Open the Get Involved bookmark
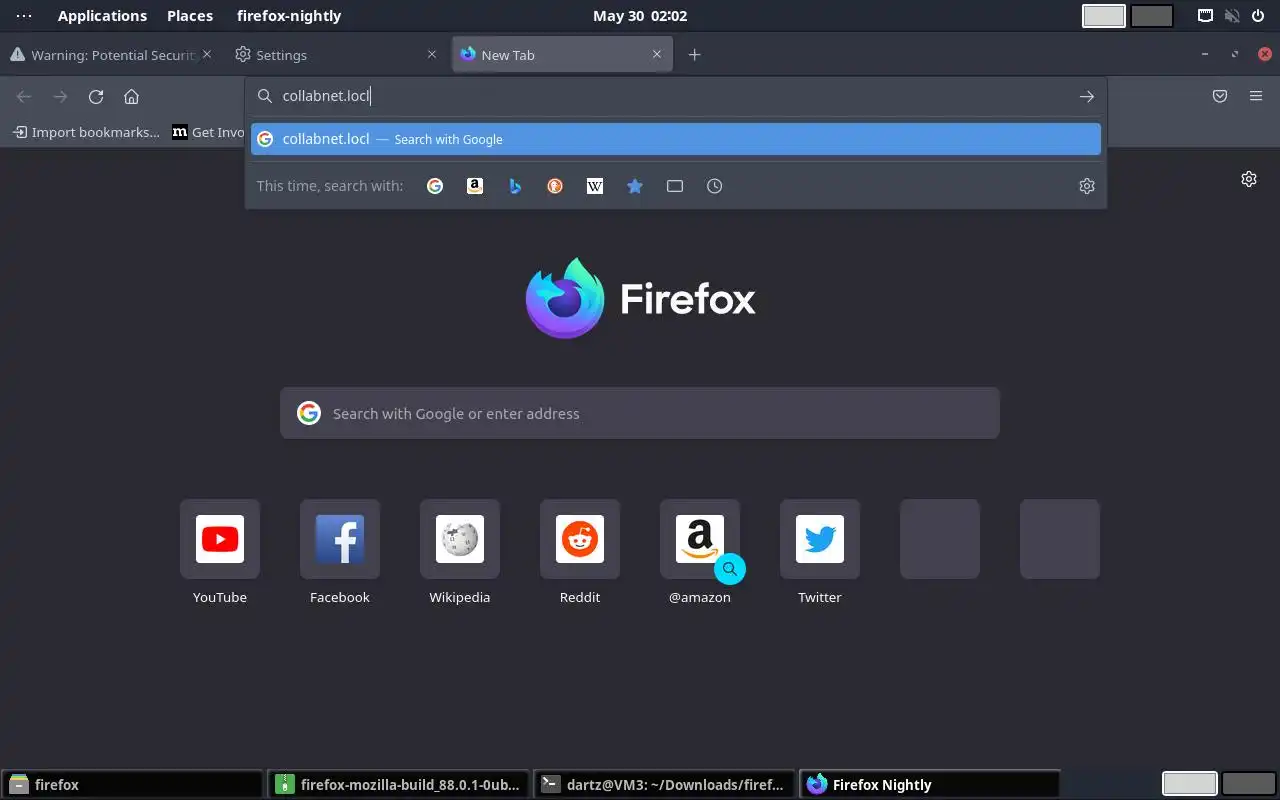 coord(208,132)
